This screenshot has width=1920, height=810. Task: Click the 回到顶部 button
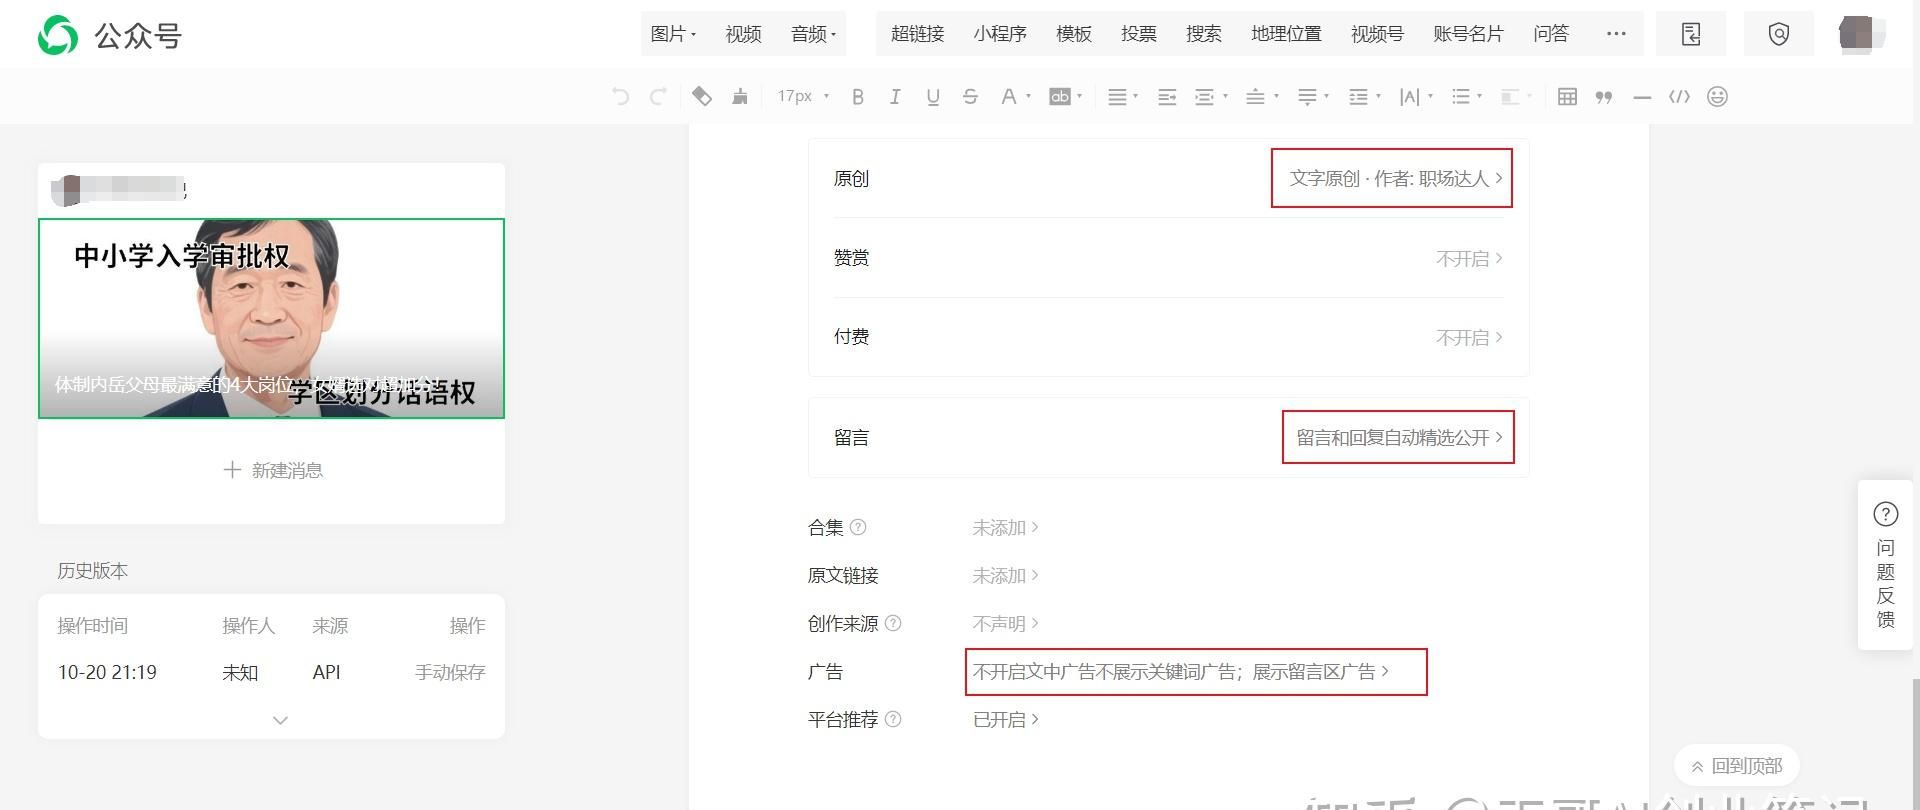(1736, 766)
